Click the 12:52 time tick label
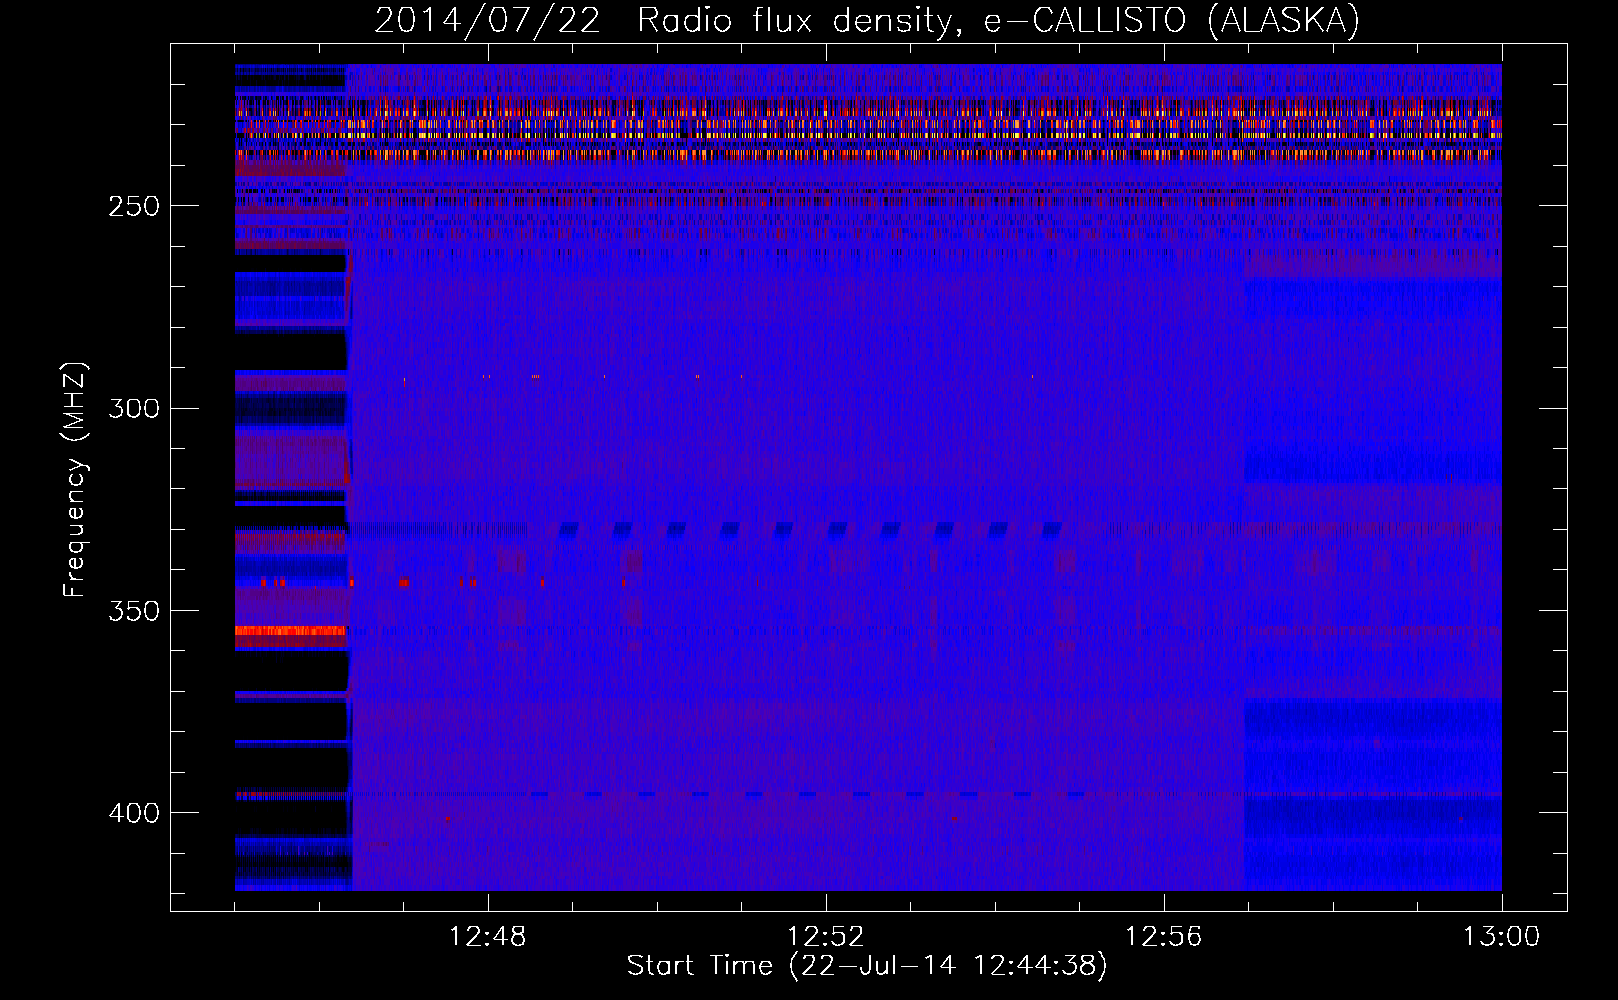Viewport: 1618px width, 1000px height. (825, 937)
